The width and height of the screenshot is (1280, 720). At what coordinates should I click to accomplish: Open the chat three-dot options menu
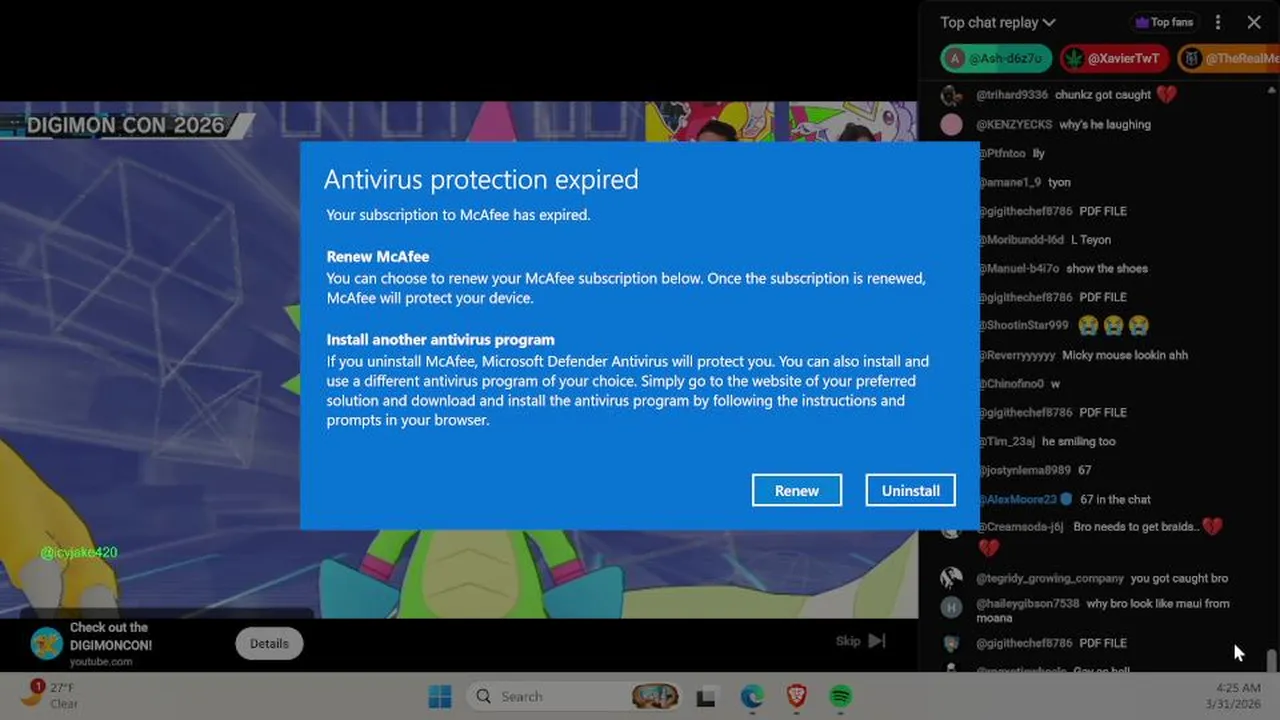[x=1217, y=22]
